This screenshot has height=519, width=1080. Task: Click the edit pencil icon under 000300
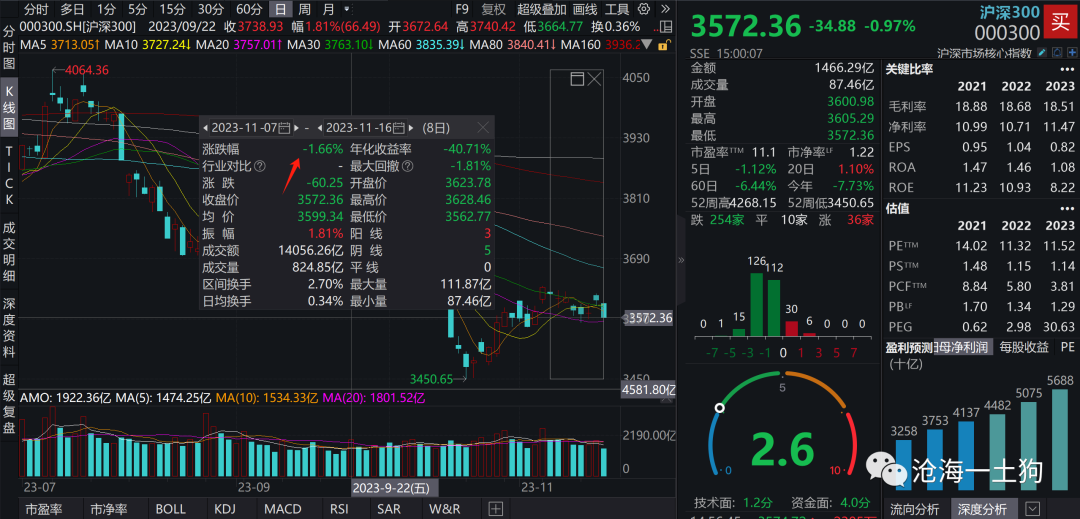pos(1042,52)
